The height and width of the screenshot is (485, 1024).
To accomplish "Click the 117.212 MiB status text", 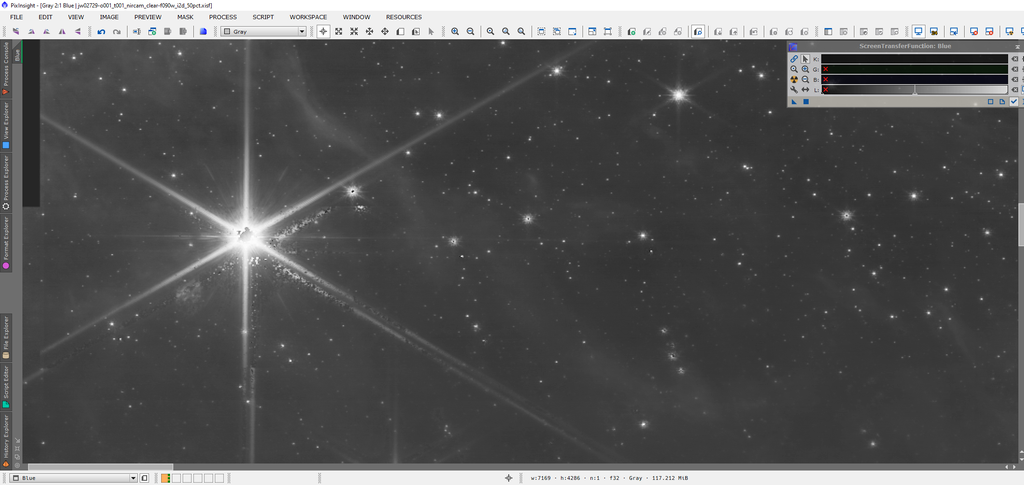I will (671, 478).
